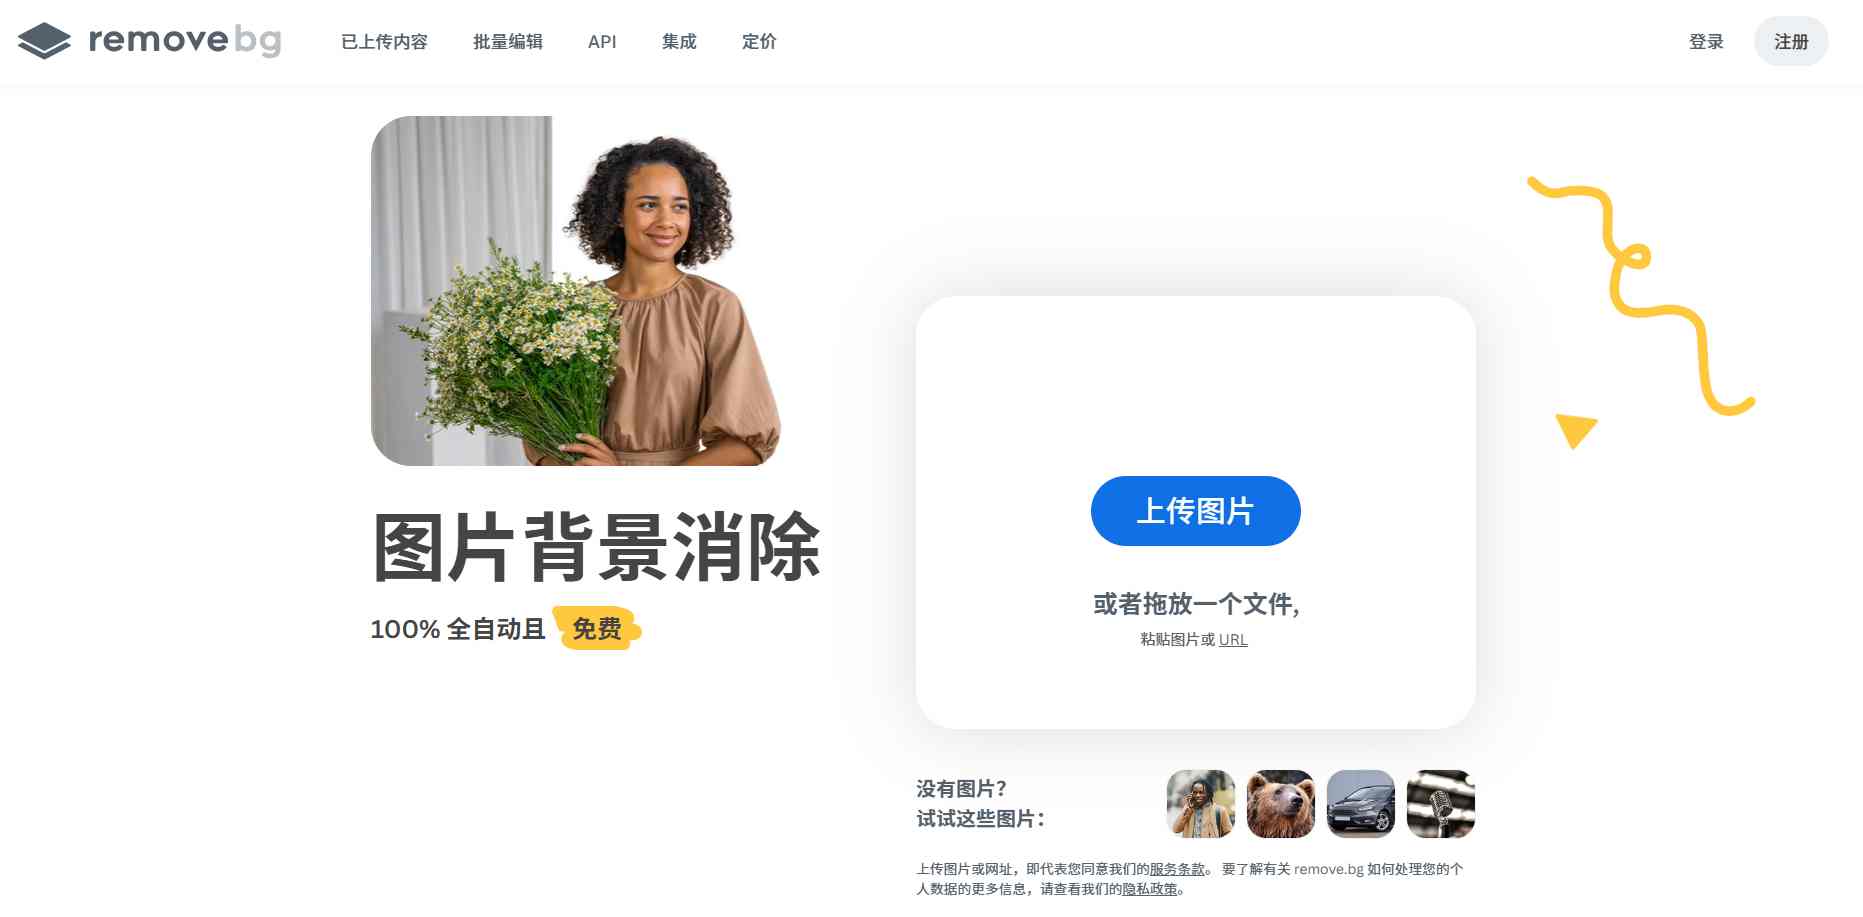Open the 定价 pricing page

coord(759,42)
